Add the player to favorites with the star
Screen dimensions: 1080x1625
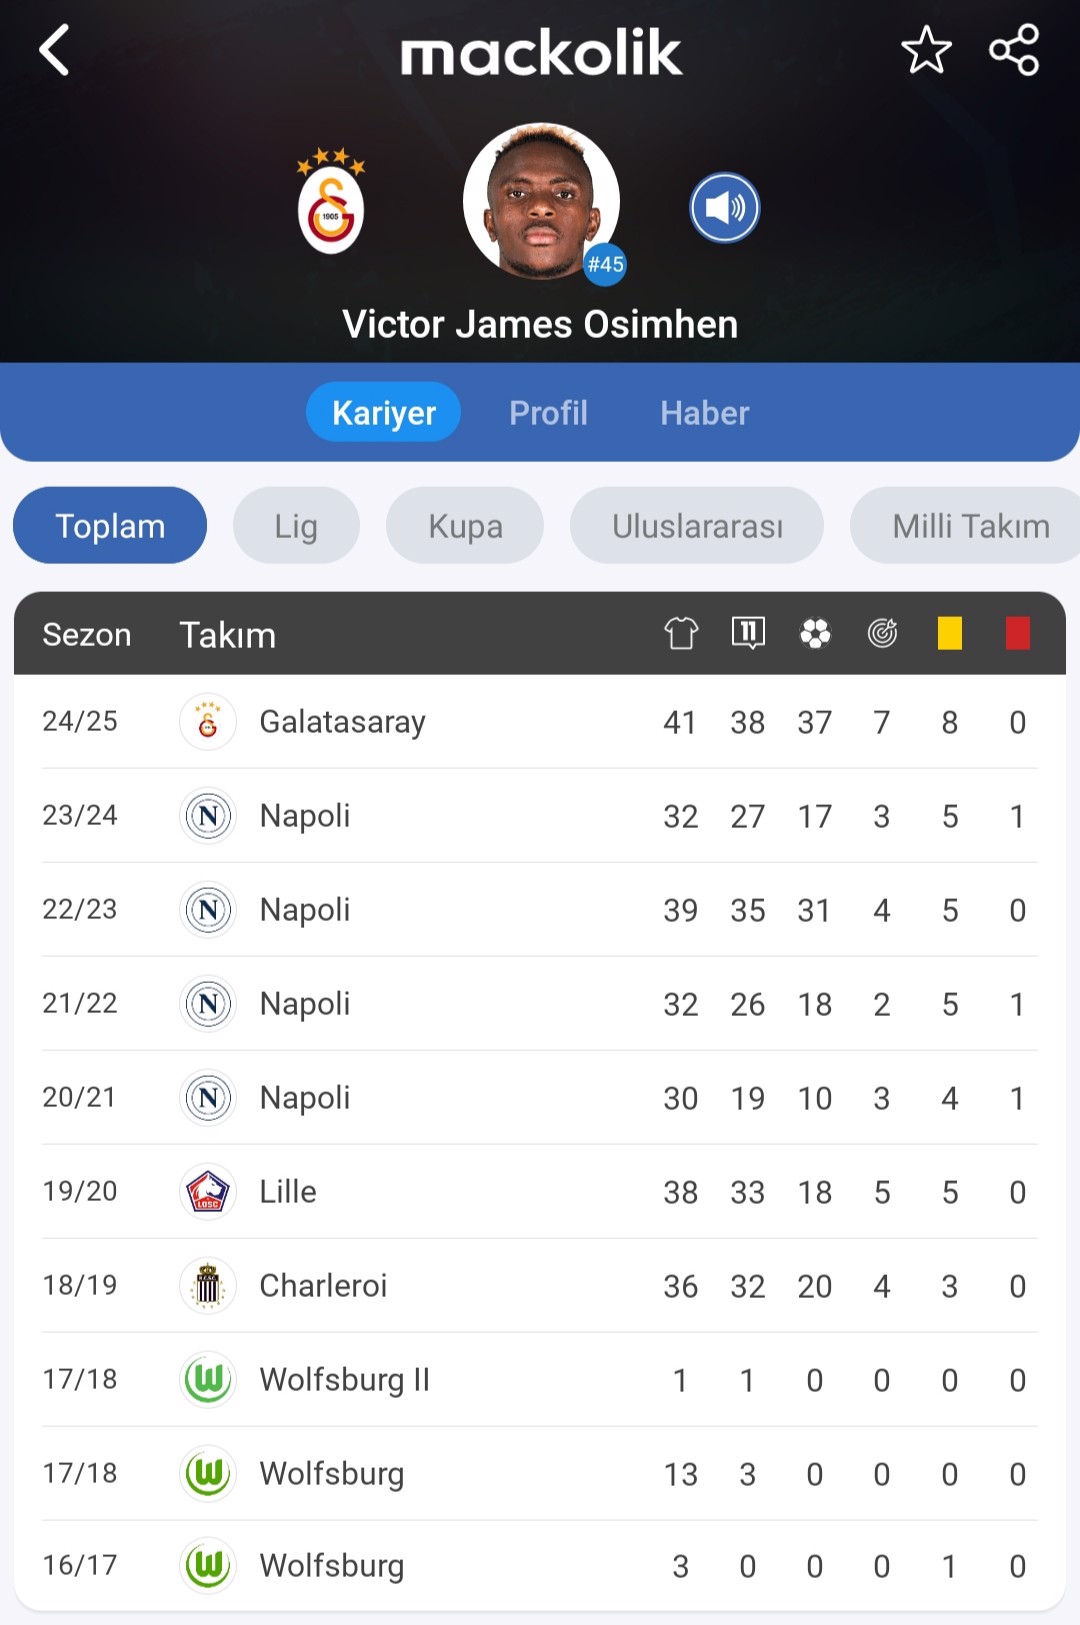tap(926, 50)
